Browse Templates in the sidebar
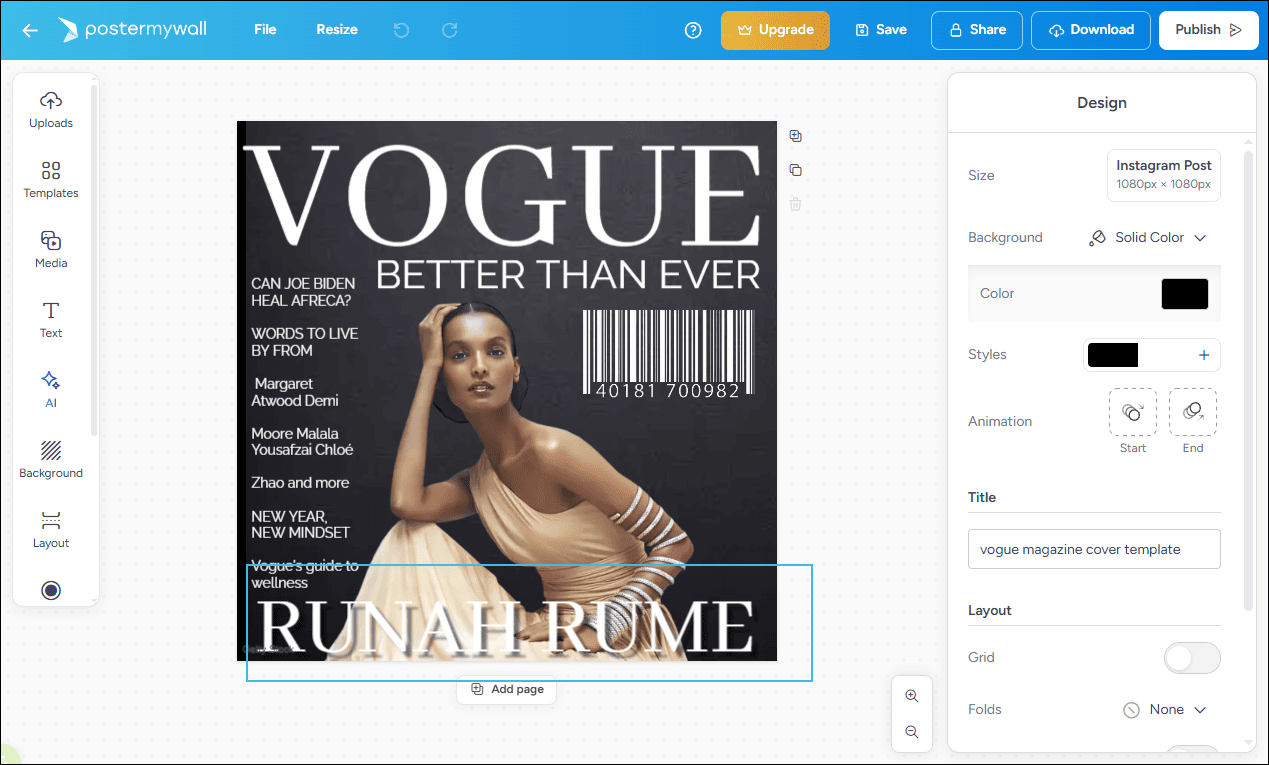 (51, 178)
